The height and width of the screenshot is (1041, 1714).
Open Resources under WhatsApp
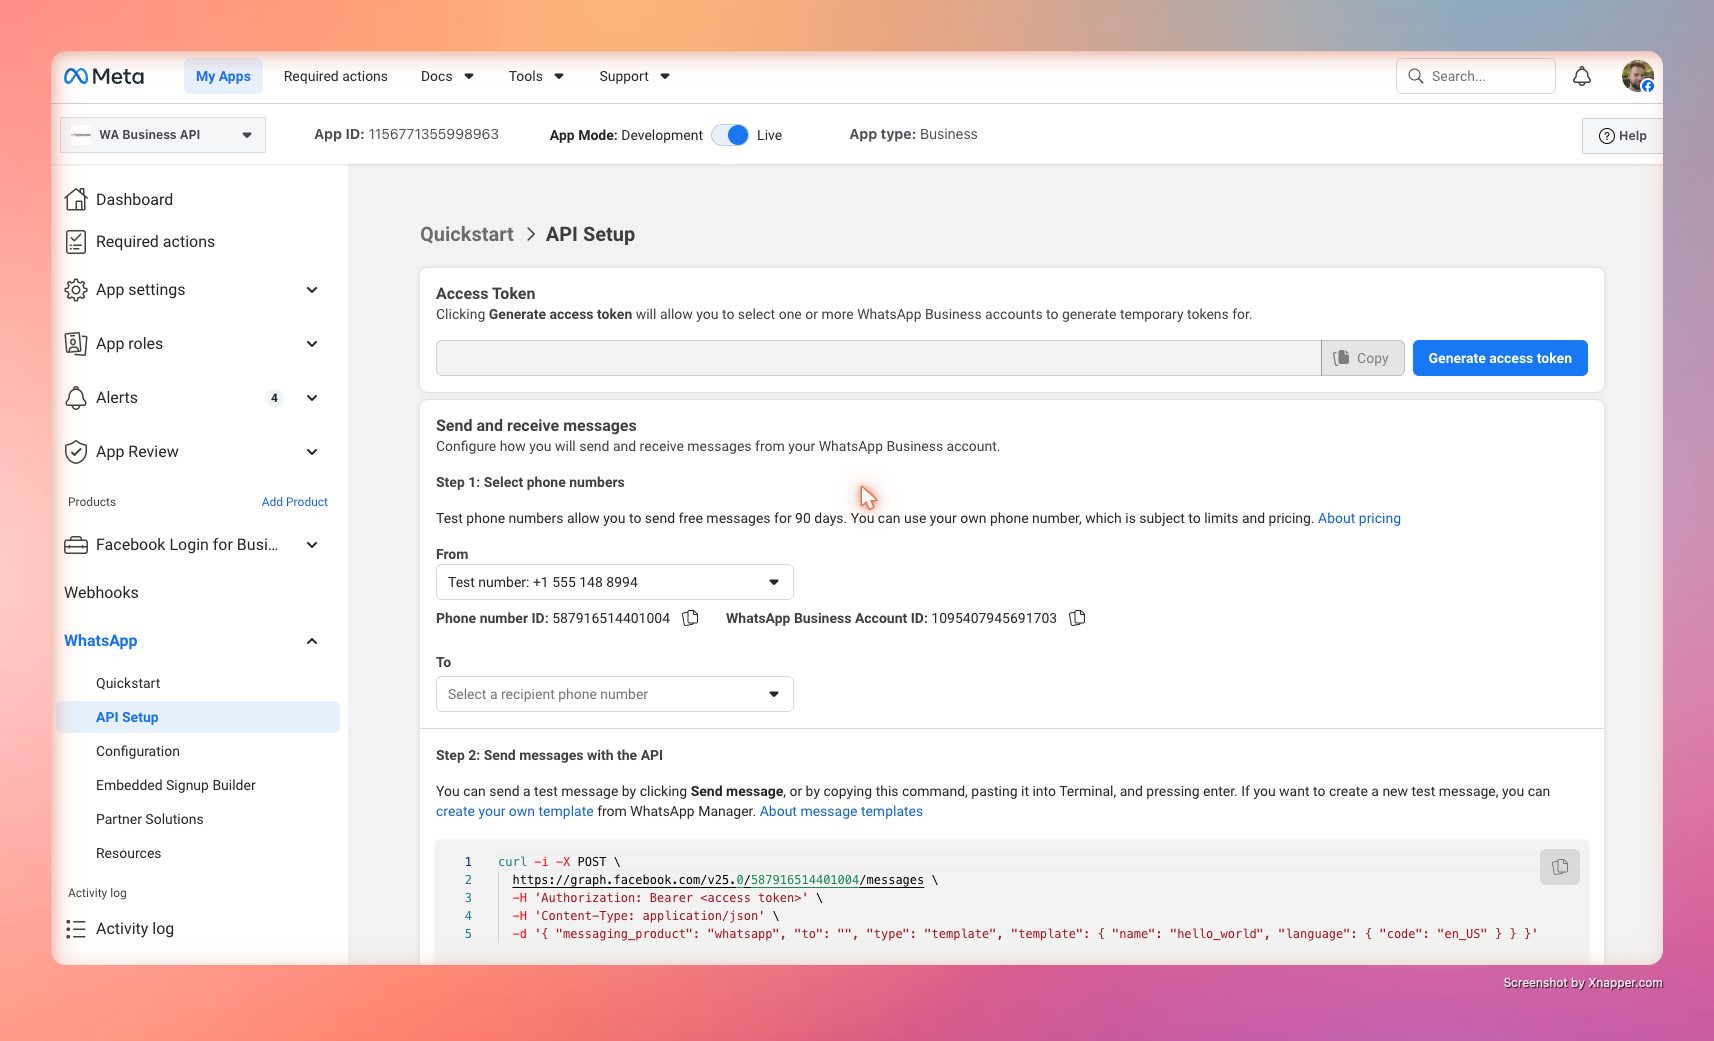(128, 853)
